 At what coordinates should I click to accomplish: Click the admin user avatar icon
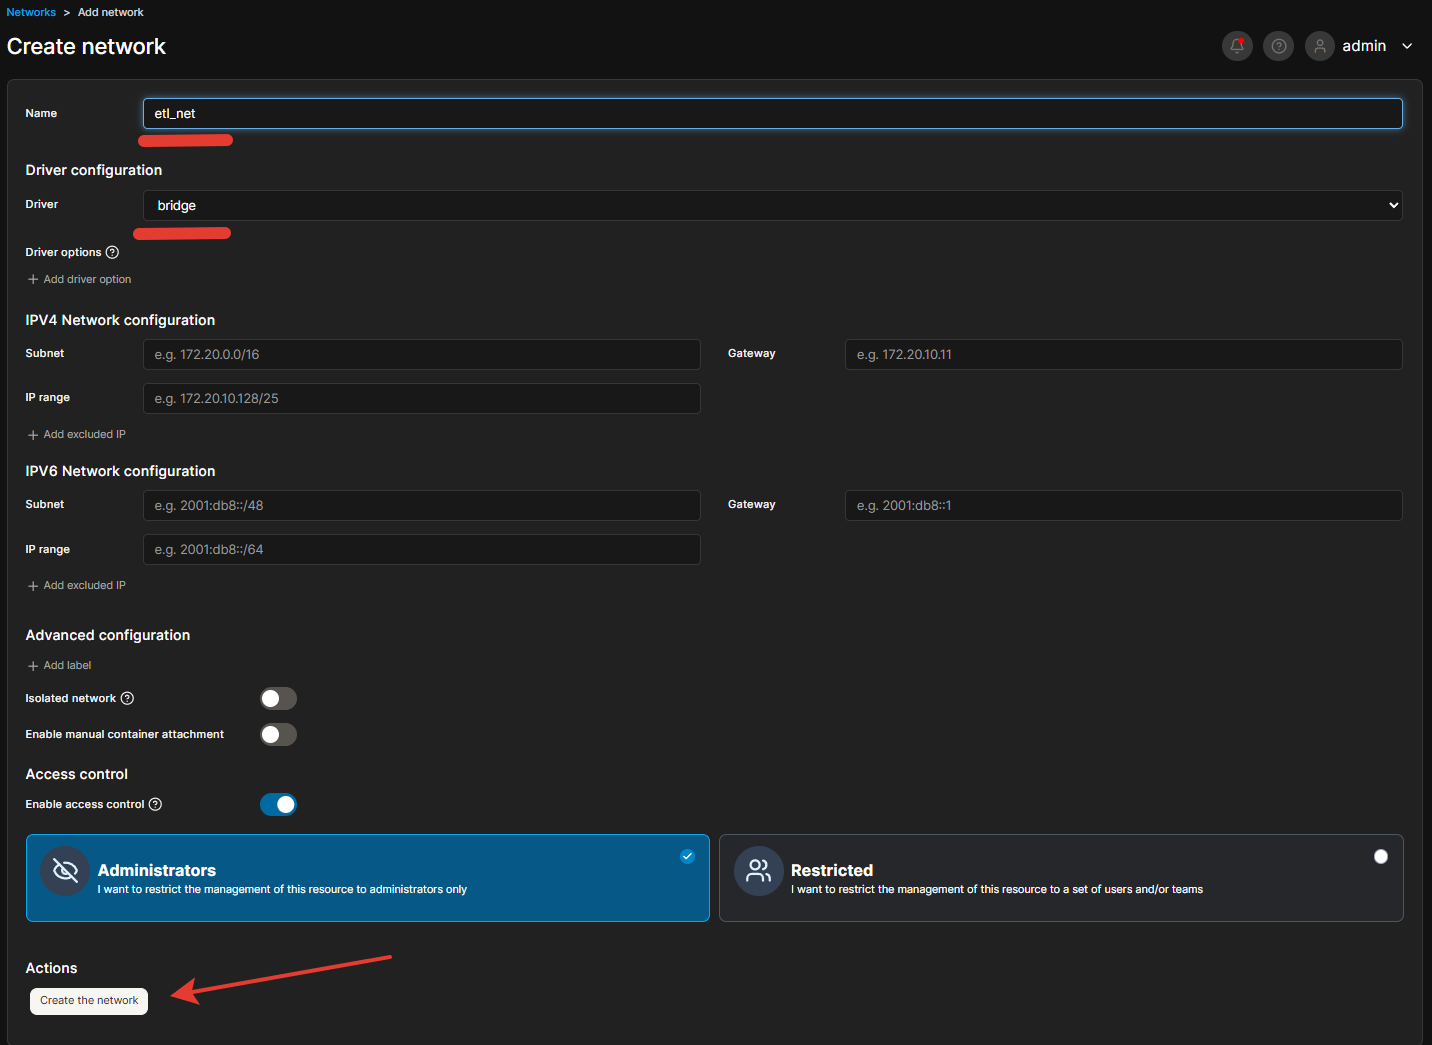(x=1319, y=46)
